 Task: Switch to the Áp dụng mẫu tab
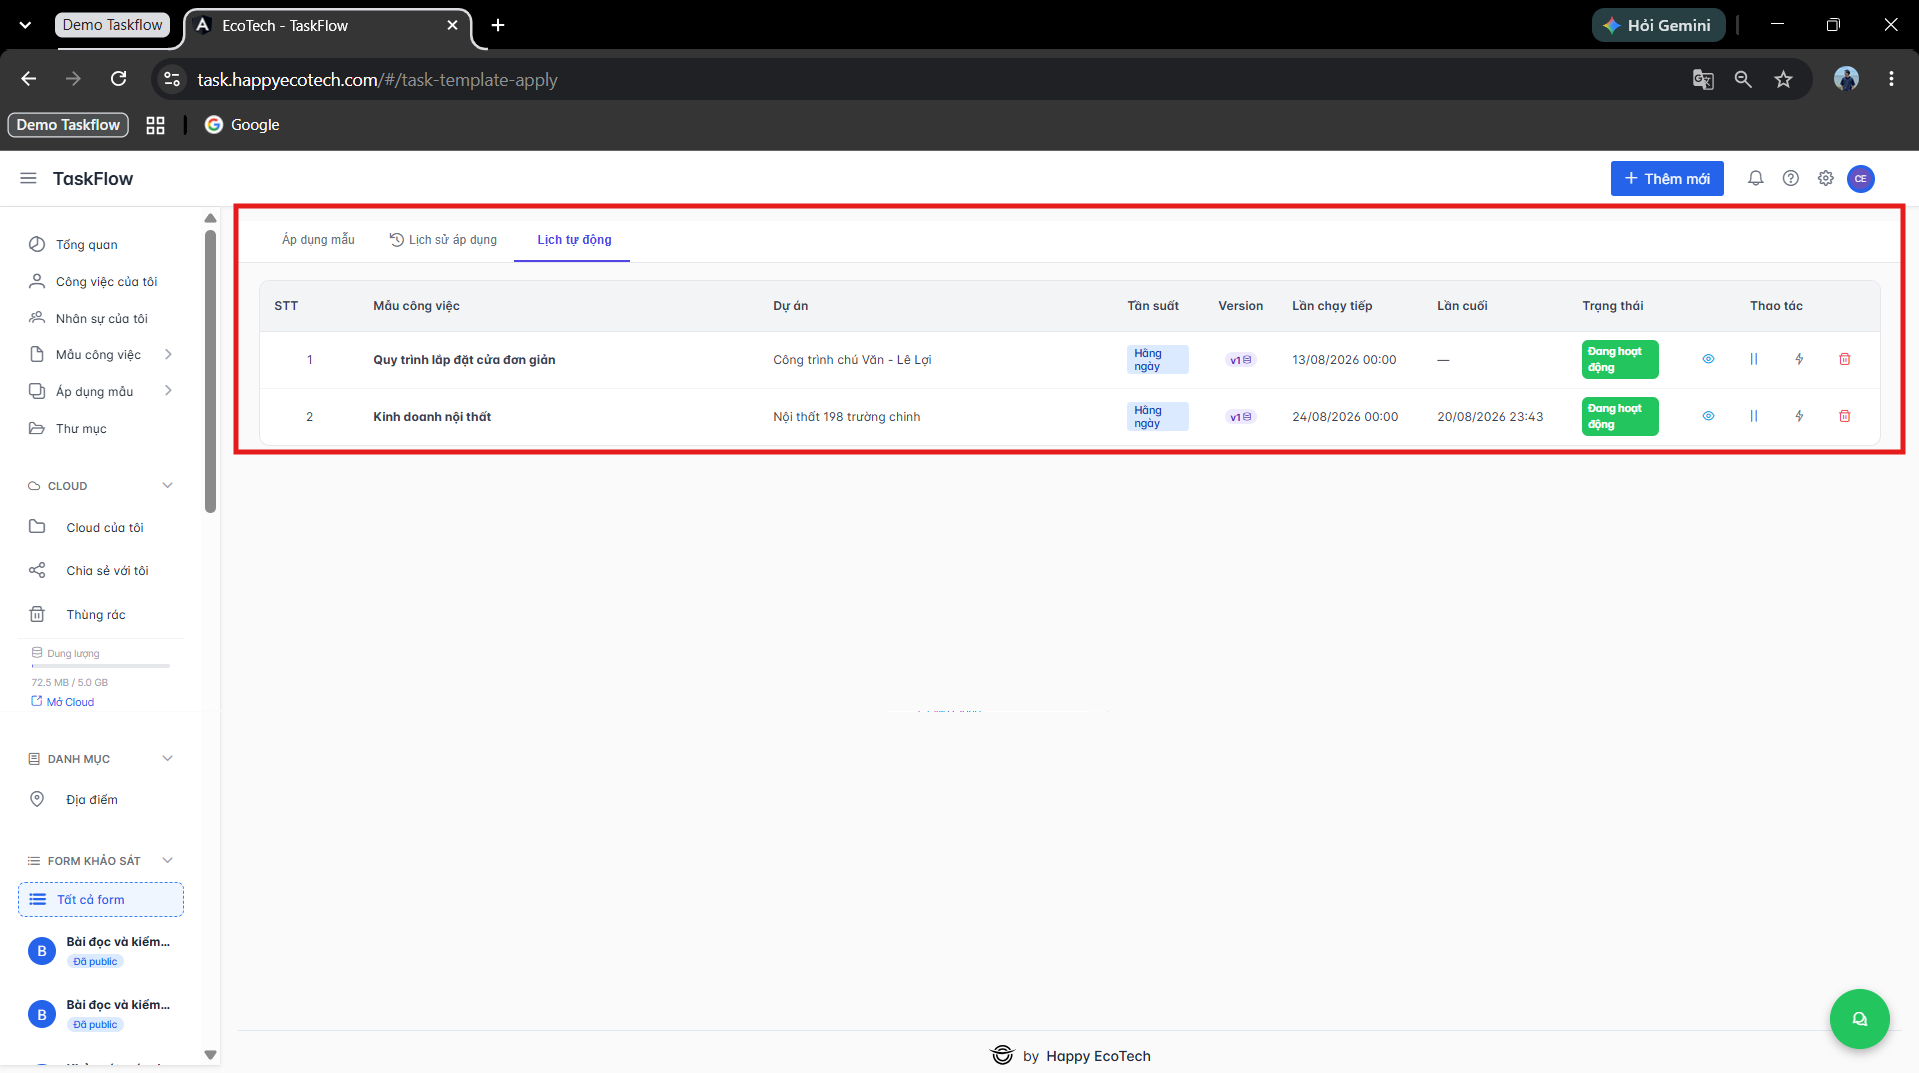(x=318, y=240)
